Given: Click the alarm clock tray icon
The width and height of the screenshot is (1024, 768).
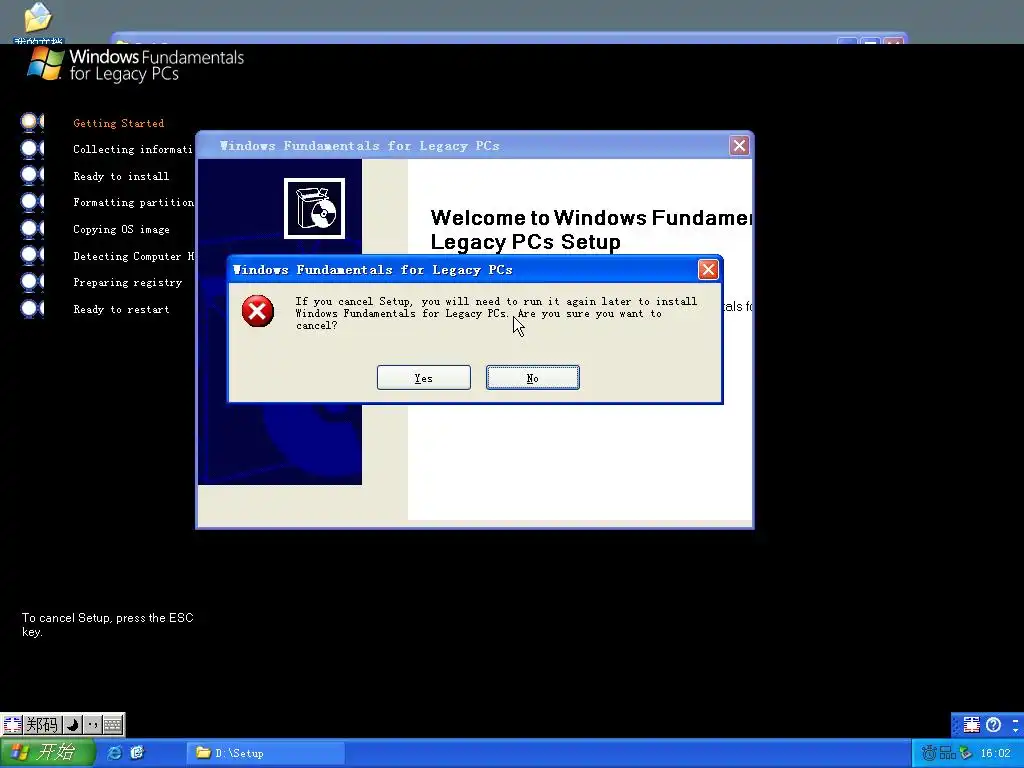Looking at the screenshot, I should pyautogui.click(x=929, y=754).
